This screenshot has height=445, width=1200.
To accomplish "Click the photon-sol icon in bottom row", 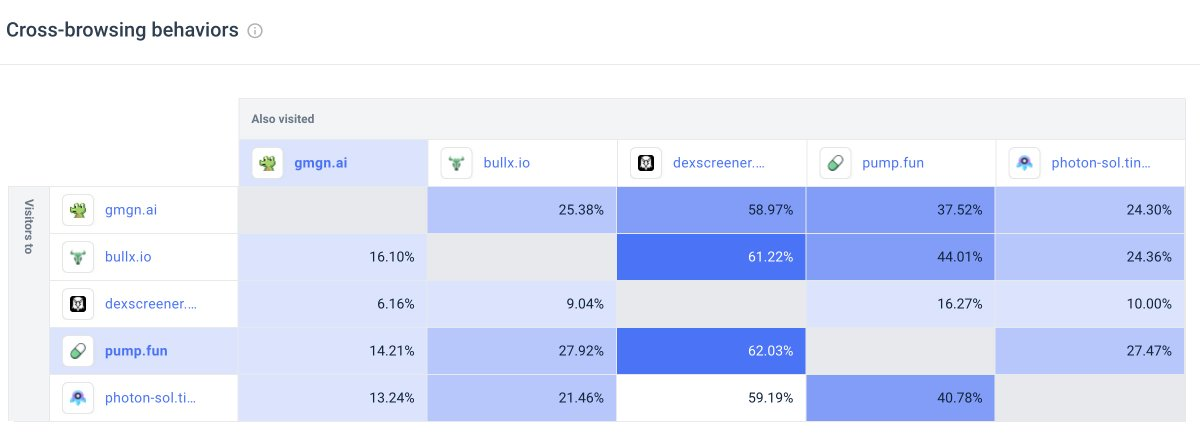I will (x=78, y=397).
